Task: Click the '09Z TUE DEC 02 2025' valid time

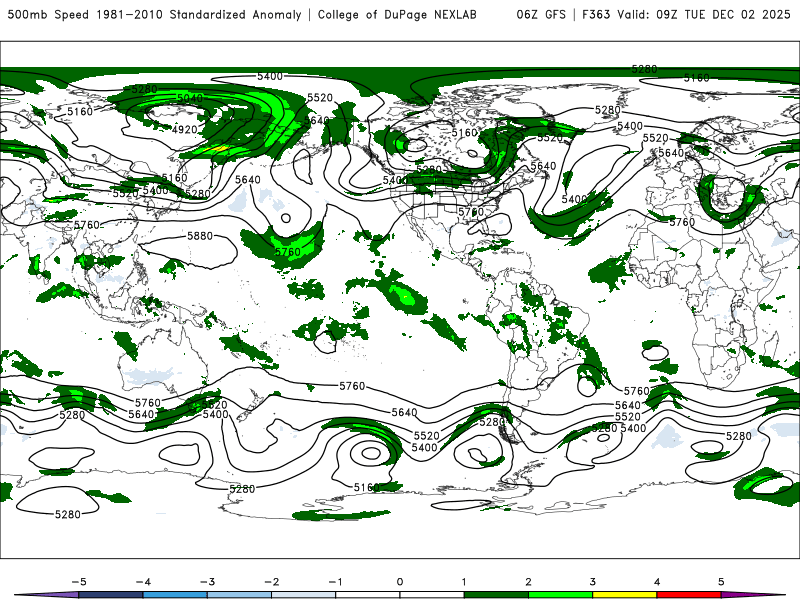Action: point(723,14)
